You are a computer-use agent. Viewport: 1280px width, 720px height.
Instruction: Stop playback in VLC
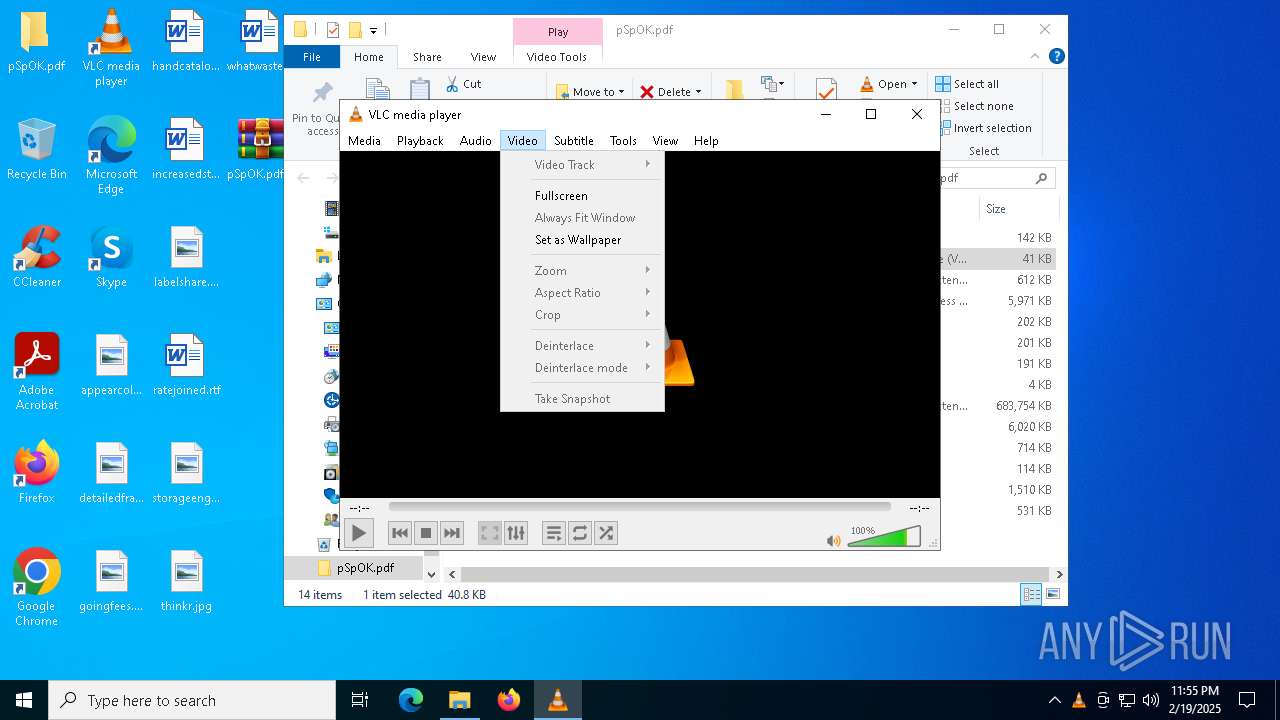[426, 533]
